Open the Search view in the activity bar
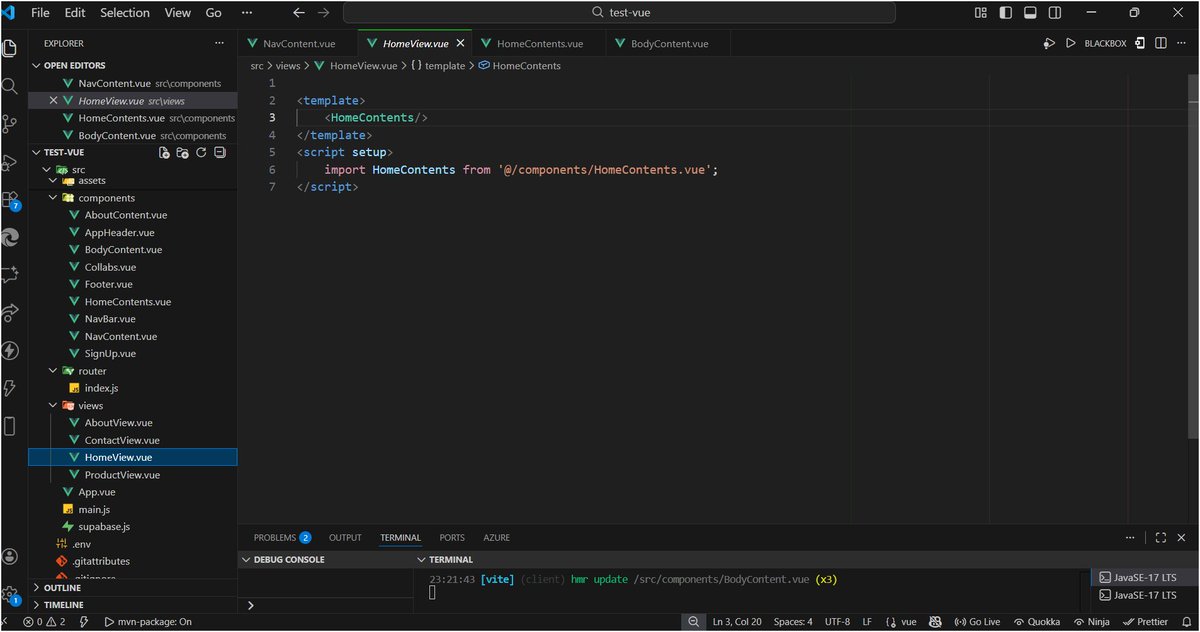The image size is (1200, 632). tap(10, 86)
